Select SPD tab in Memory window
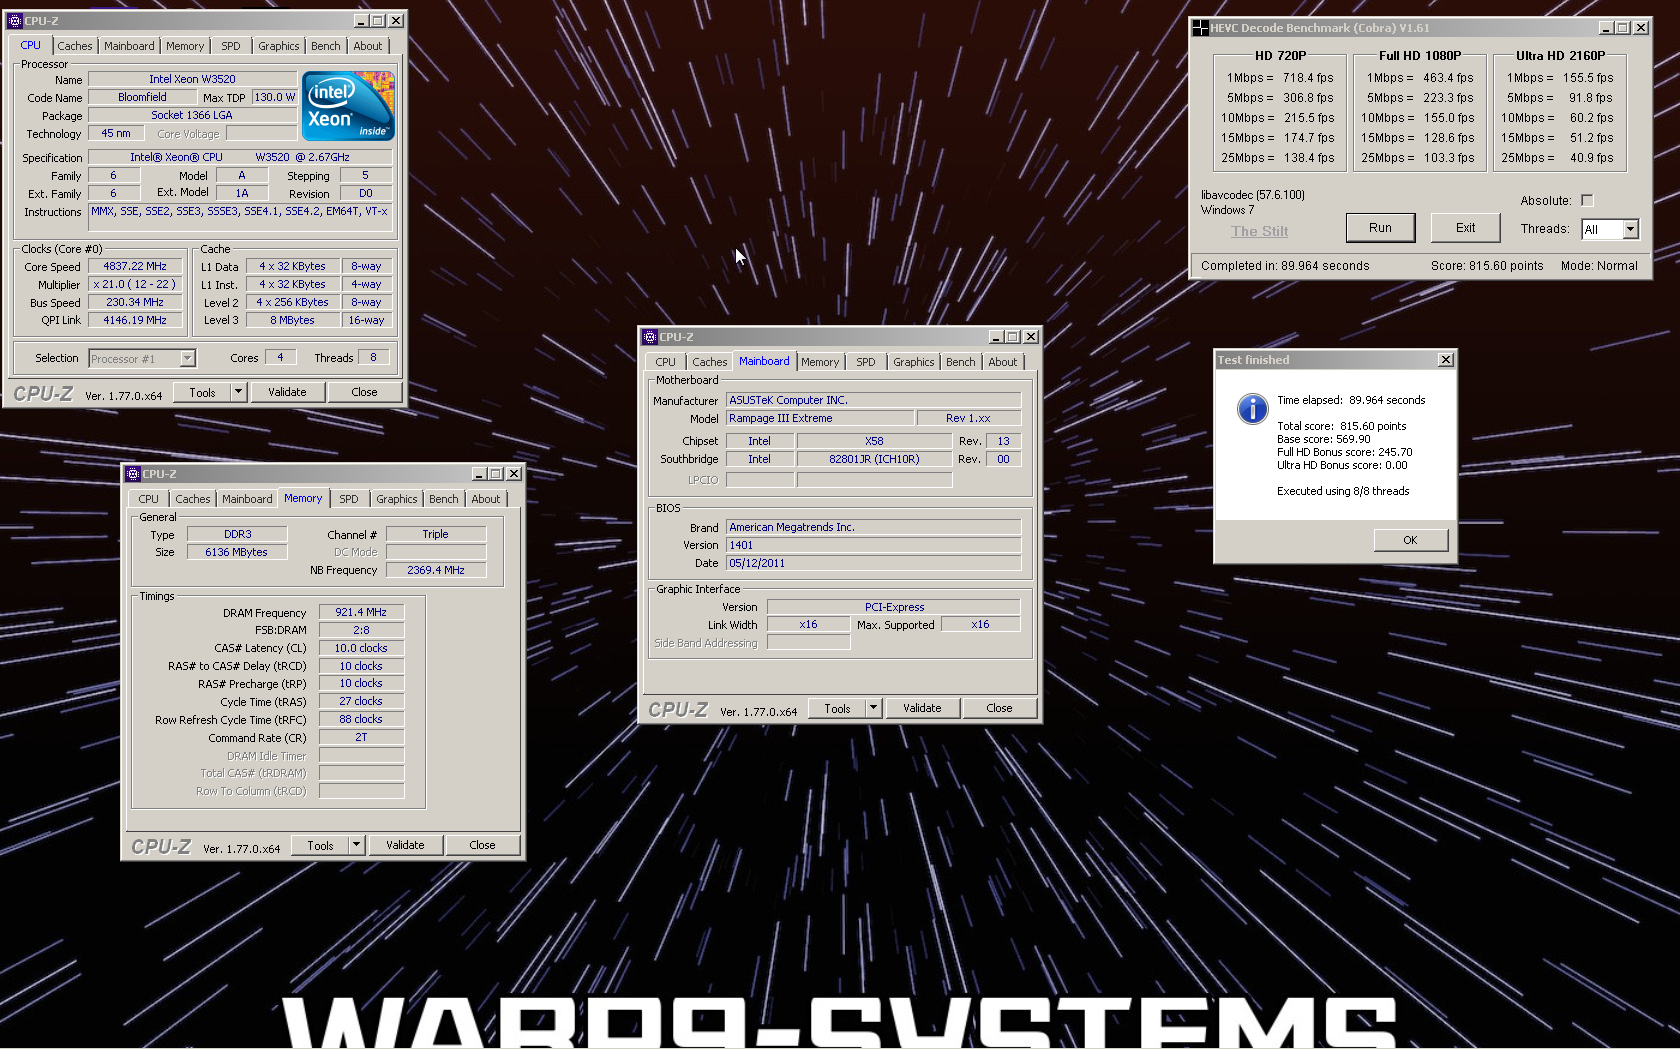1680x1050 pixels. pos(348,499)
